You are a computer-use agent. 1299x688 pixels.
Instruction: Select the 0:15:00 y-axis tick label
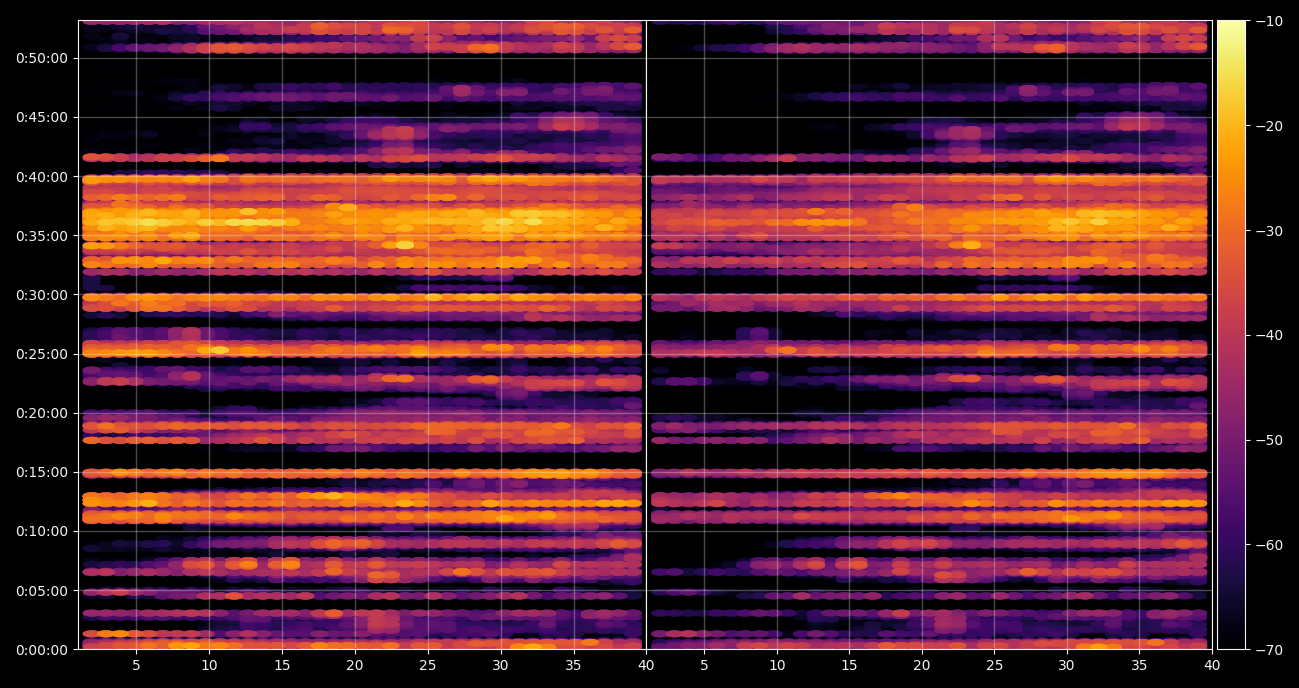click(x=41, y=472)
